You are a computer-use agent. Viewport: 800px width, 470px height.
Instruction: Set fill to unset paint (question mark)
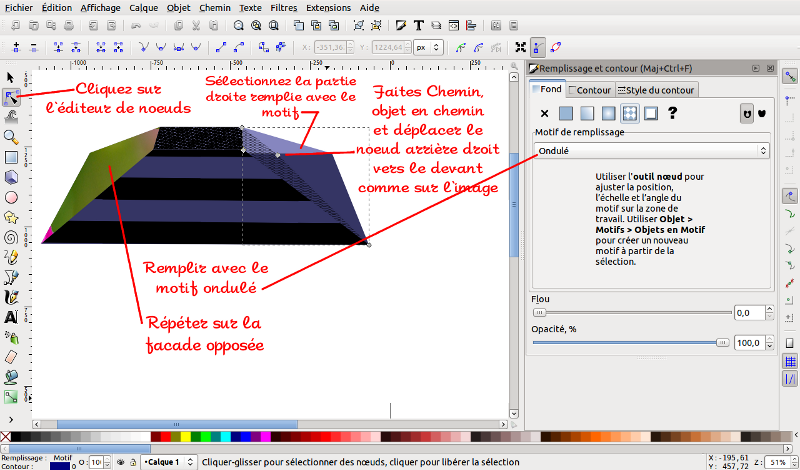(674, 114)
